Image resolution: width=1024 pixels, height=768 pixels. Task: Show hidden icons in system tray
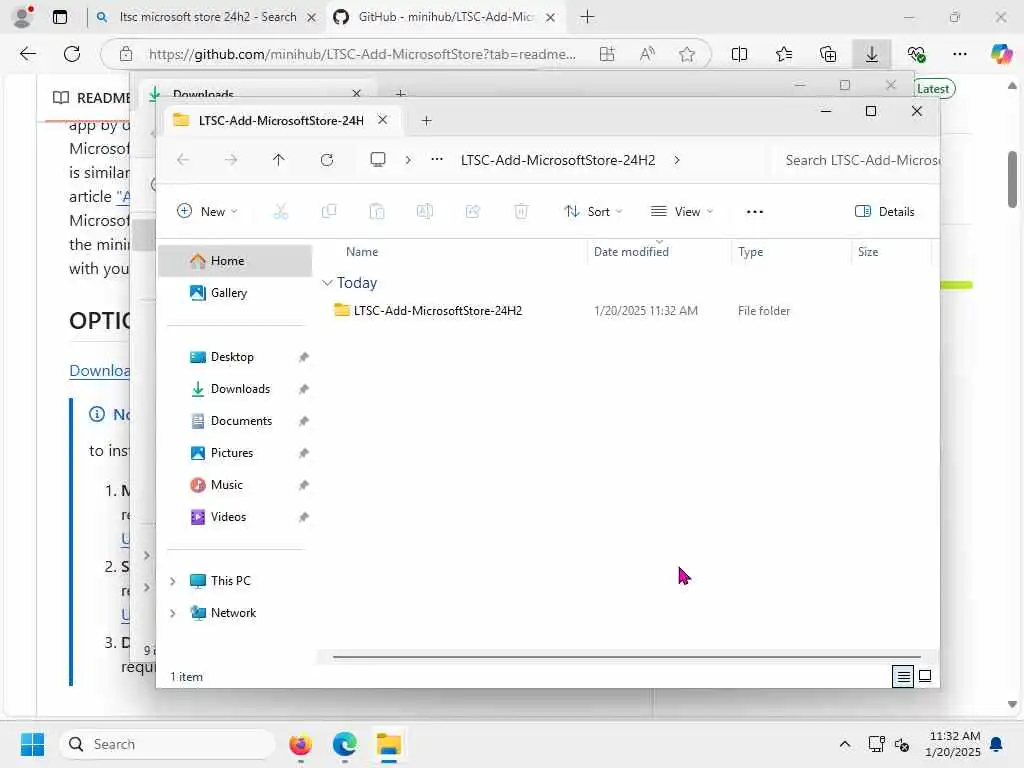[844, 744]
